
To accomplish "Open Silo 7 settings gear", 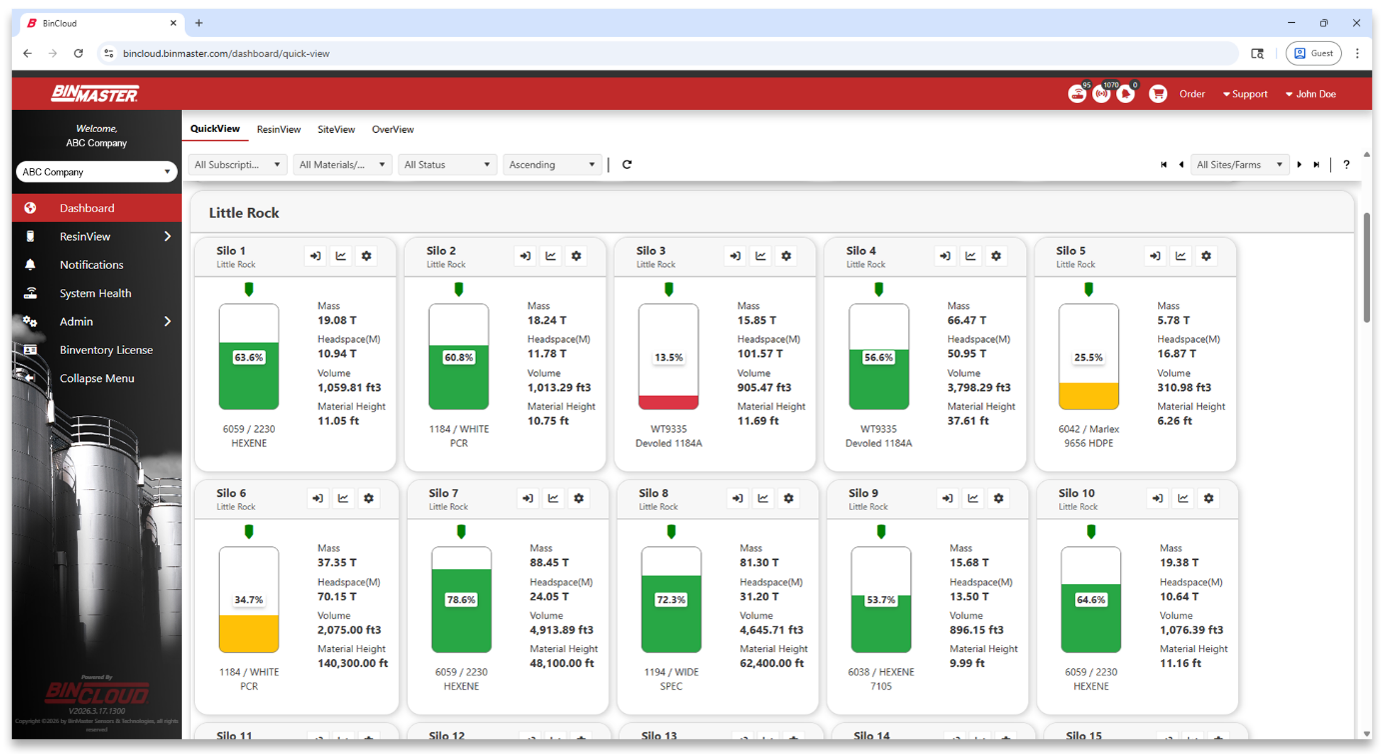I will tap(579, 498).
